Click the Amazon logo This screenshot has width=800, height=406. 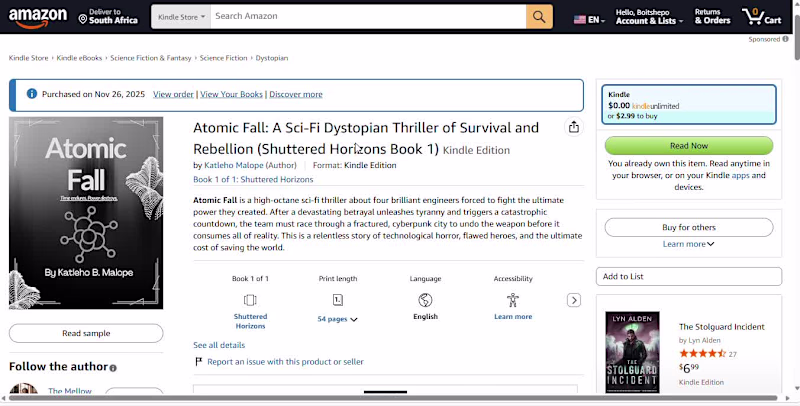pyautogui.click(x=38, y=17)
